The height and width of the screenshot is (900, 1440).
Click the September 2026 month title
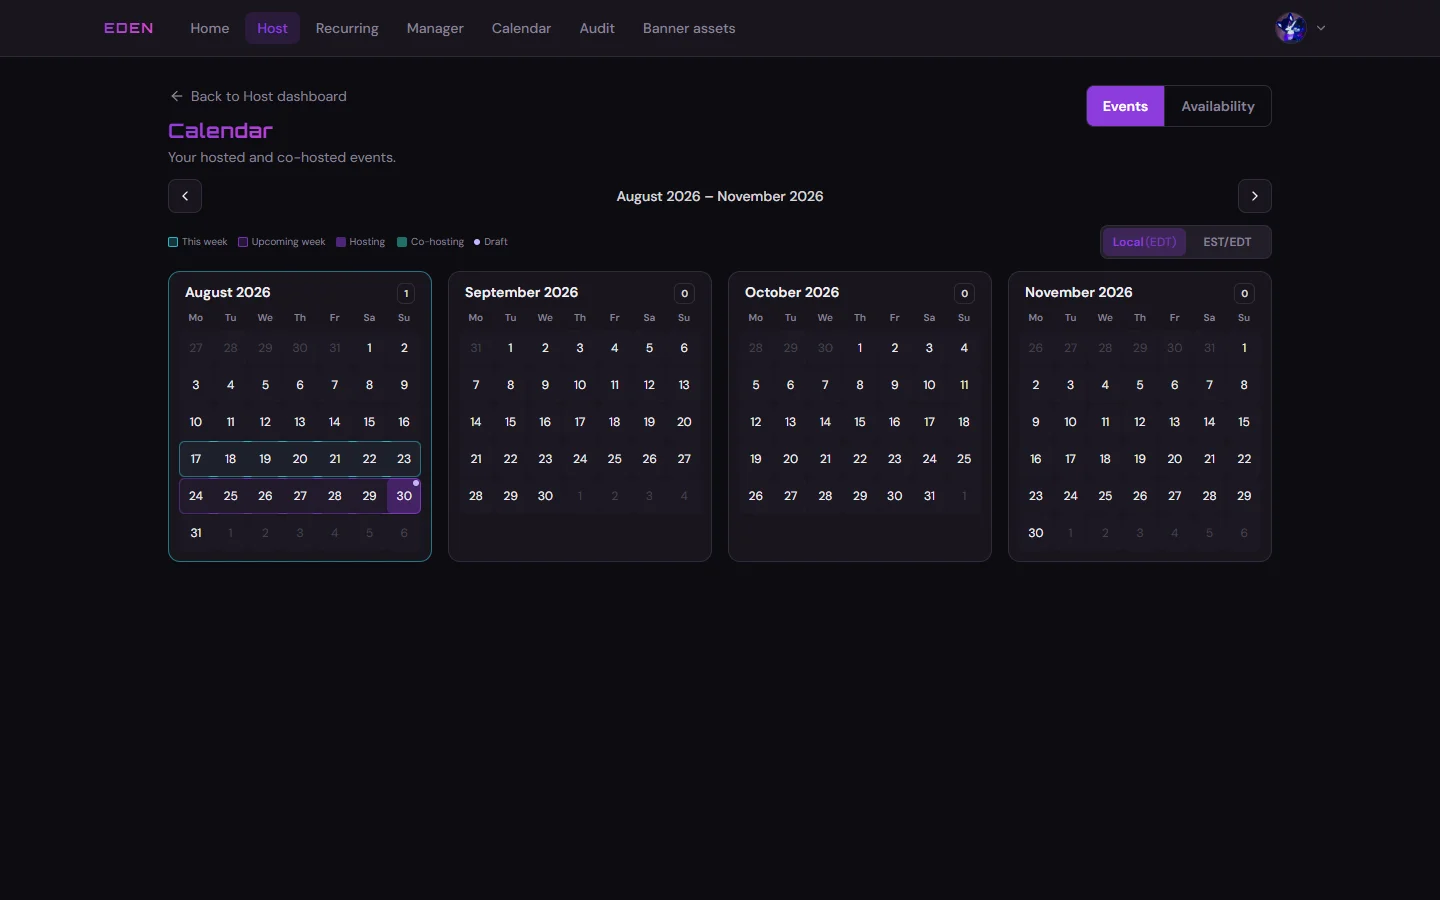click(x=521, y=292)
